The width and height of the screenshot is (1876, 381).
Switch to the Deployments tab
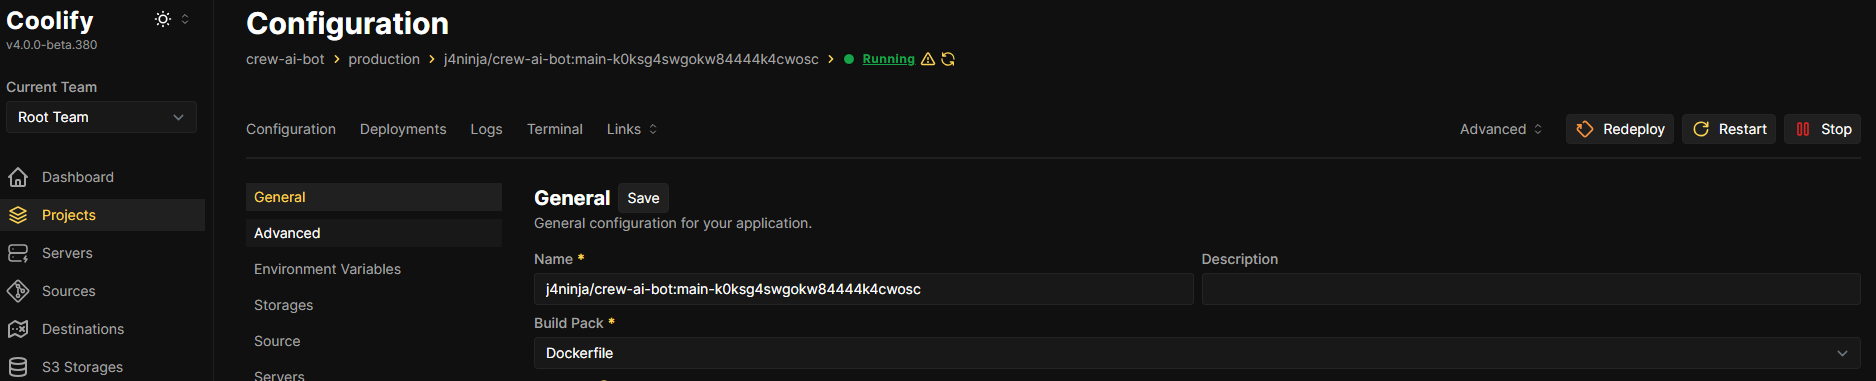pos(403,129)
